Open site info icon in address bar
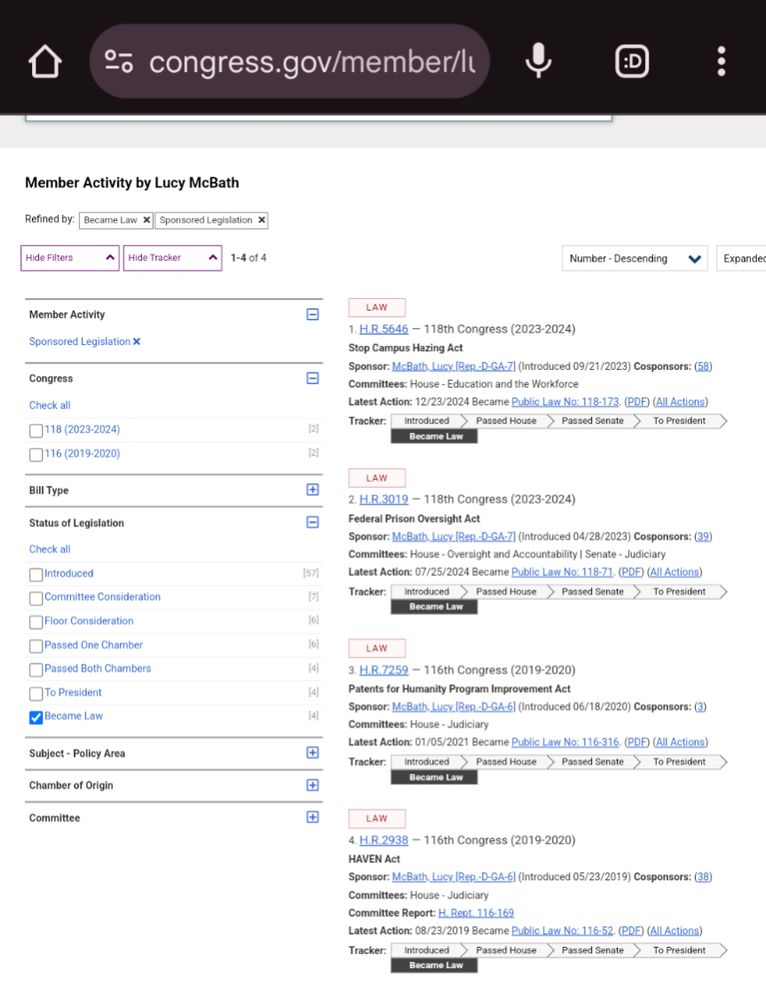This screenshot has width=766, height=1000. coord(119,62)
